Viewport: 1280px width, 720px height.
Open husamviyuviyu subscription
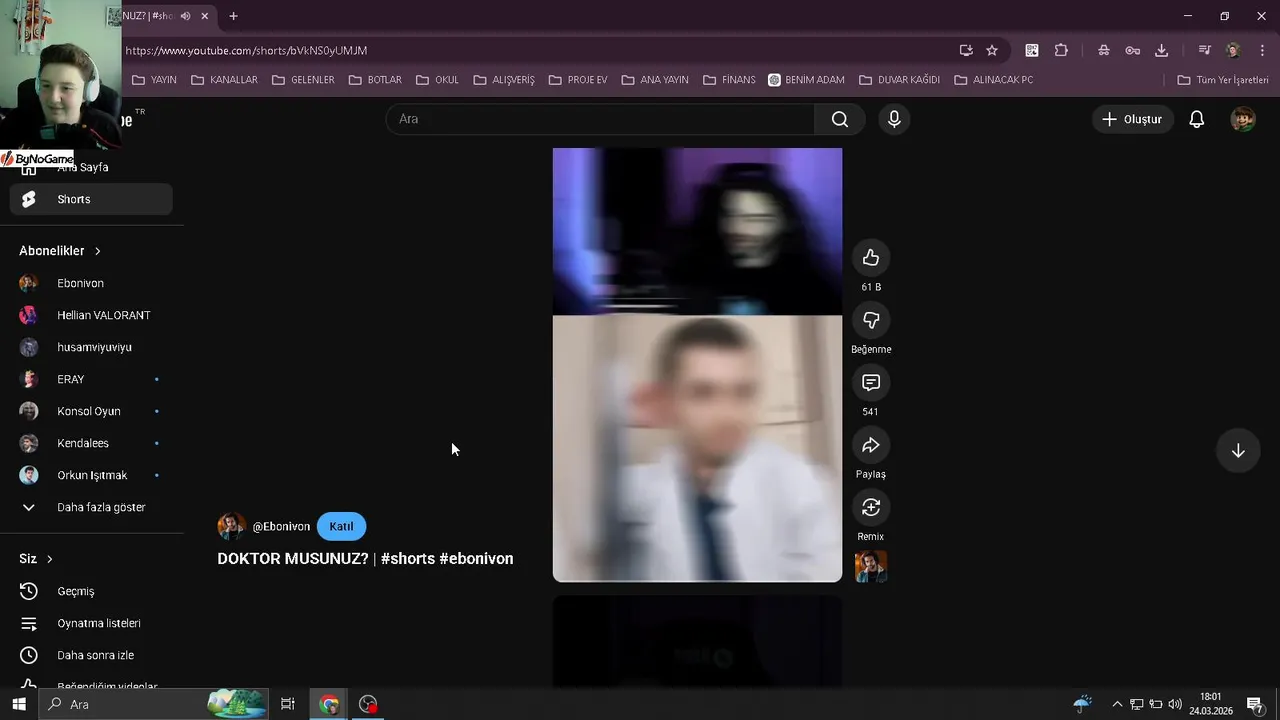91,347
